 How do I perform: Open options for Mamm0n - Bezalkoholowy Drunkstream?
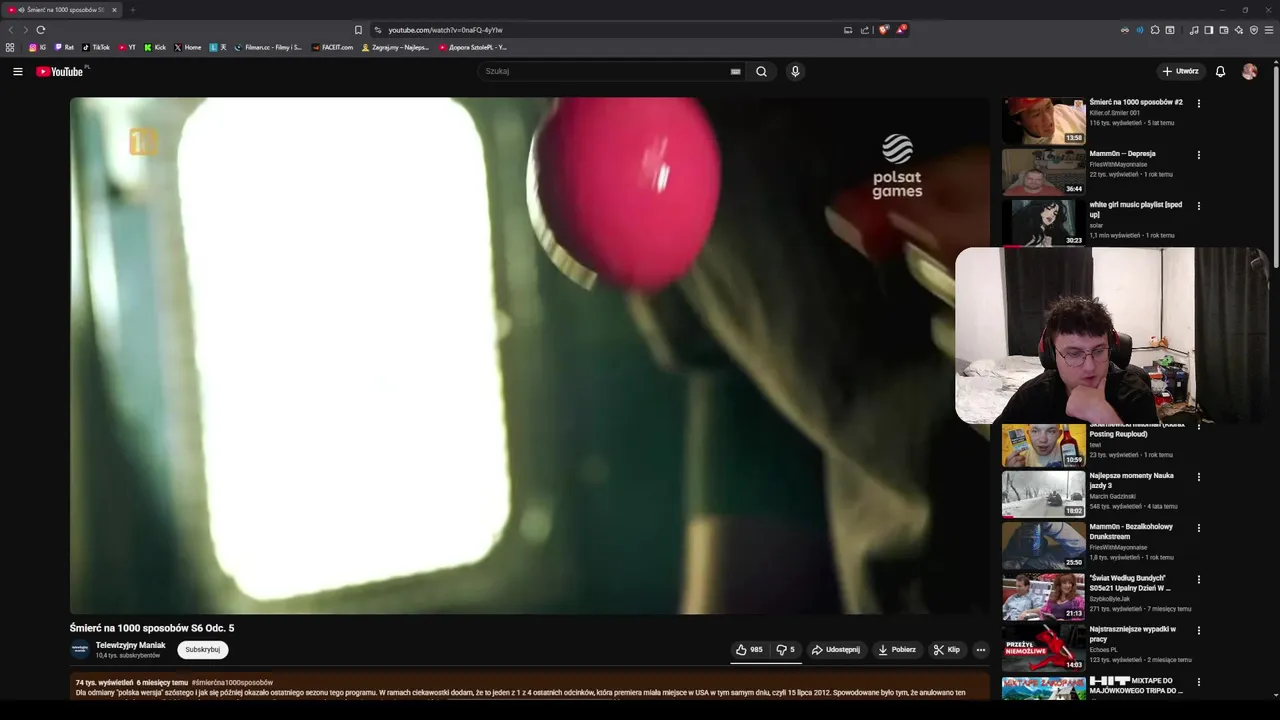[1198, 528]
